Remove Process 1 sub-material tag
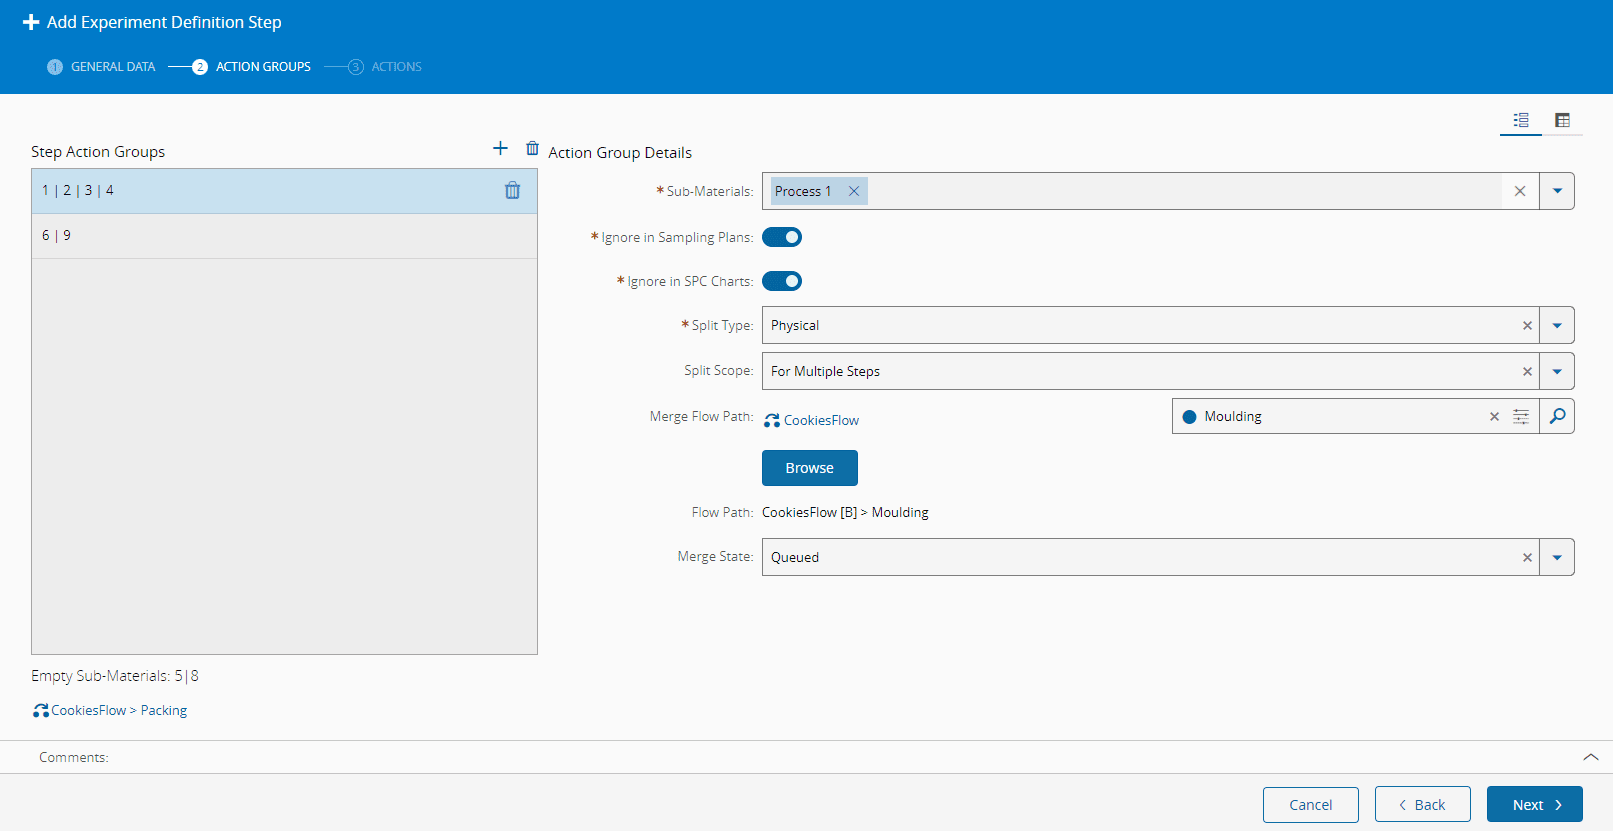 [854, 192]
